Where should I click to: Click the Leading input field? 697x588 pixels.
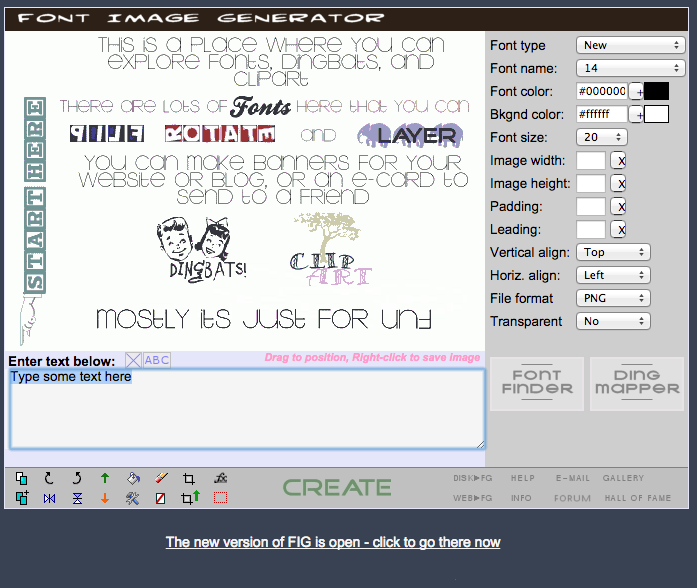click(591, 230)
